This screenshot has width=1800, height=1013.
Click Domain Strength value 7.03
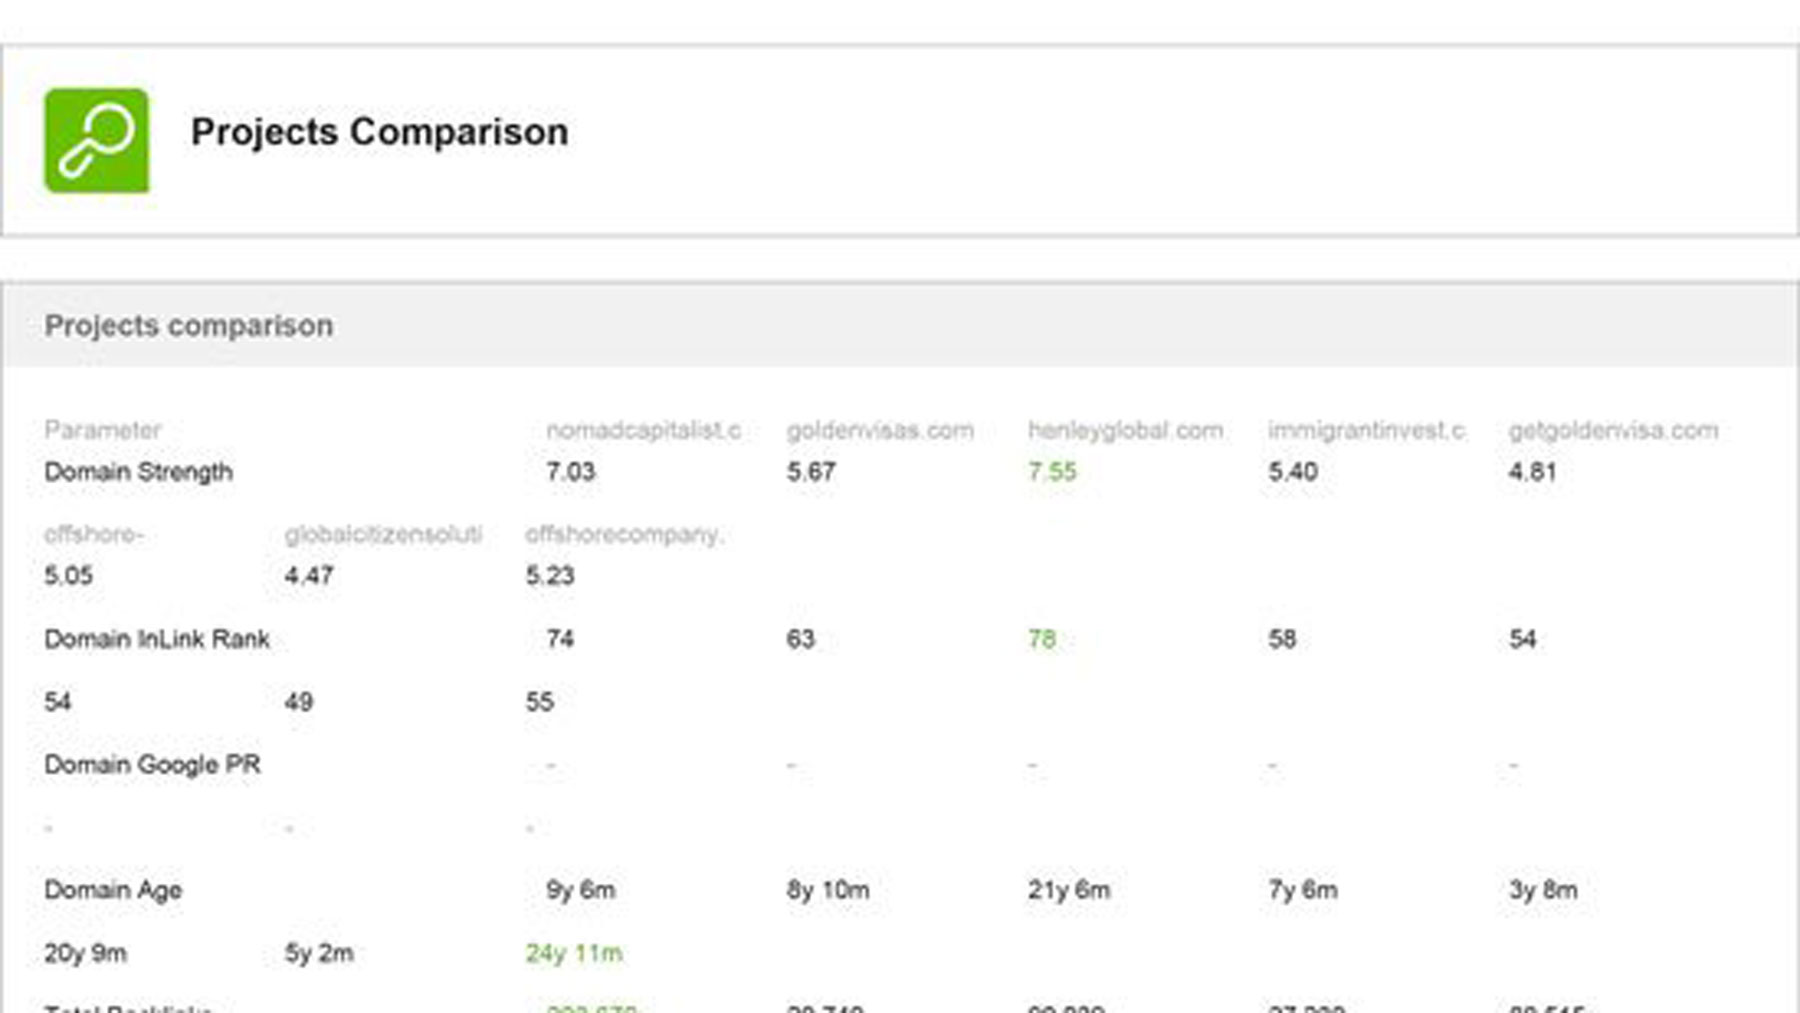(571, 472)
